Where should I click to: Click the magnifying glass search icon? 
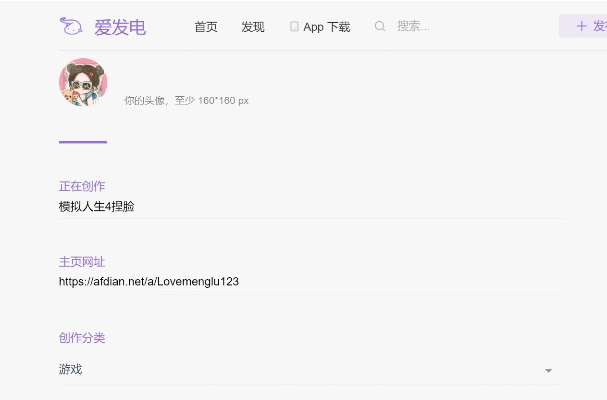pos(380,27)
